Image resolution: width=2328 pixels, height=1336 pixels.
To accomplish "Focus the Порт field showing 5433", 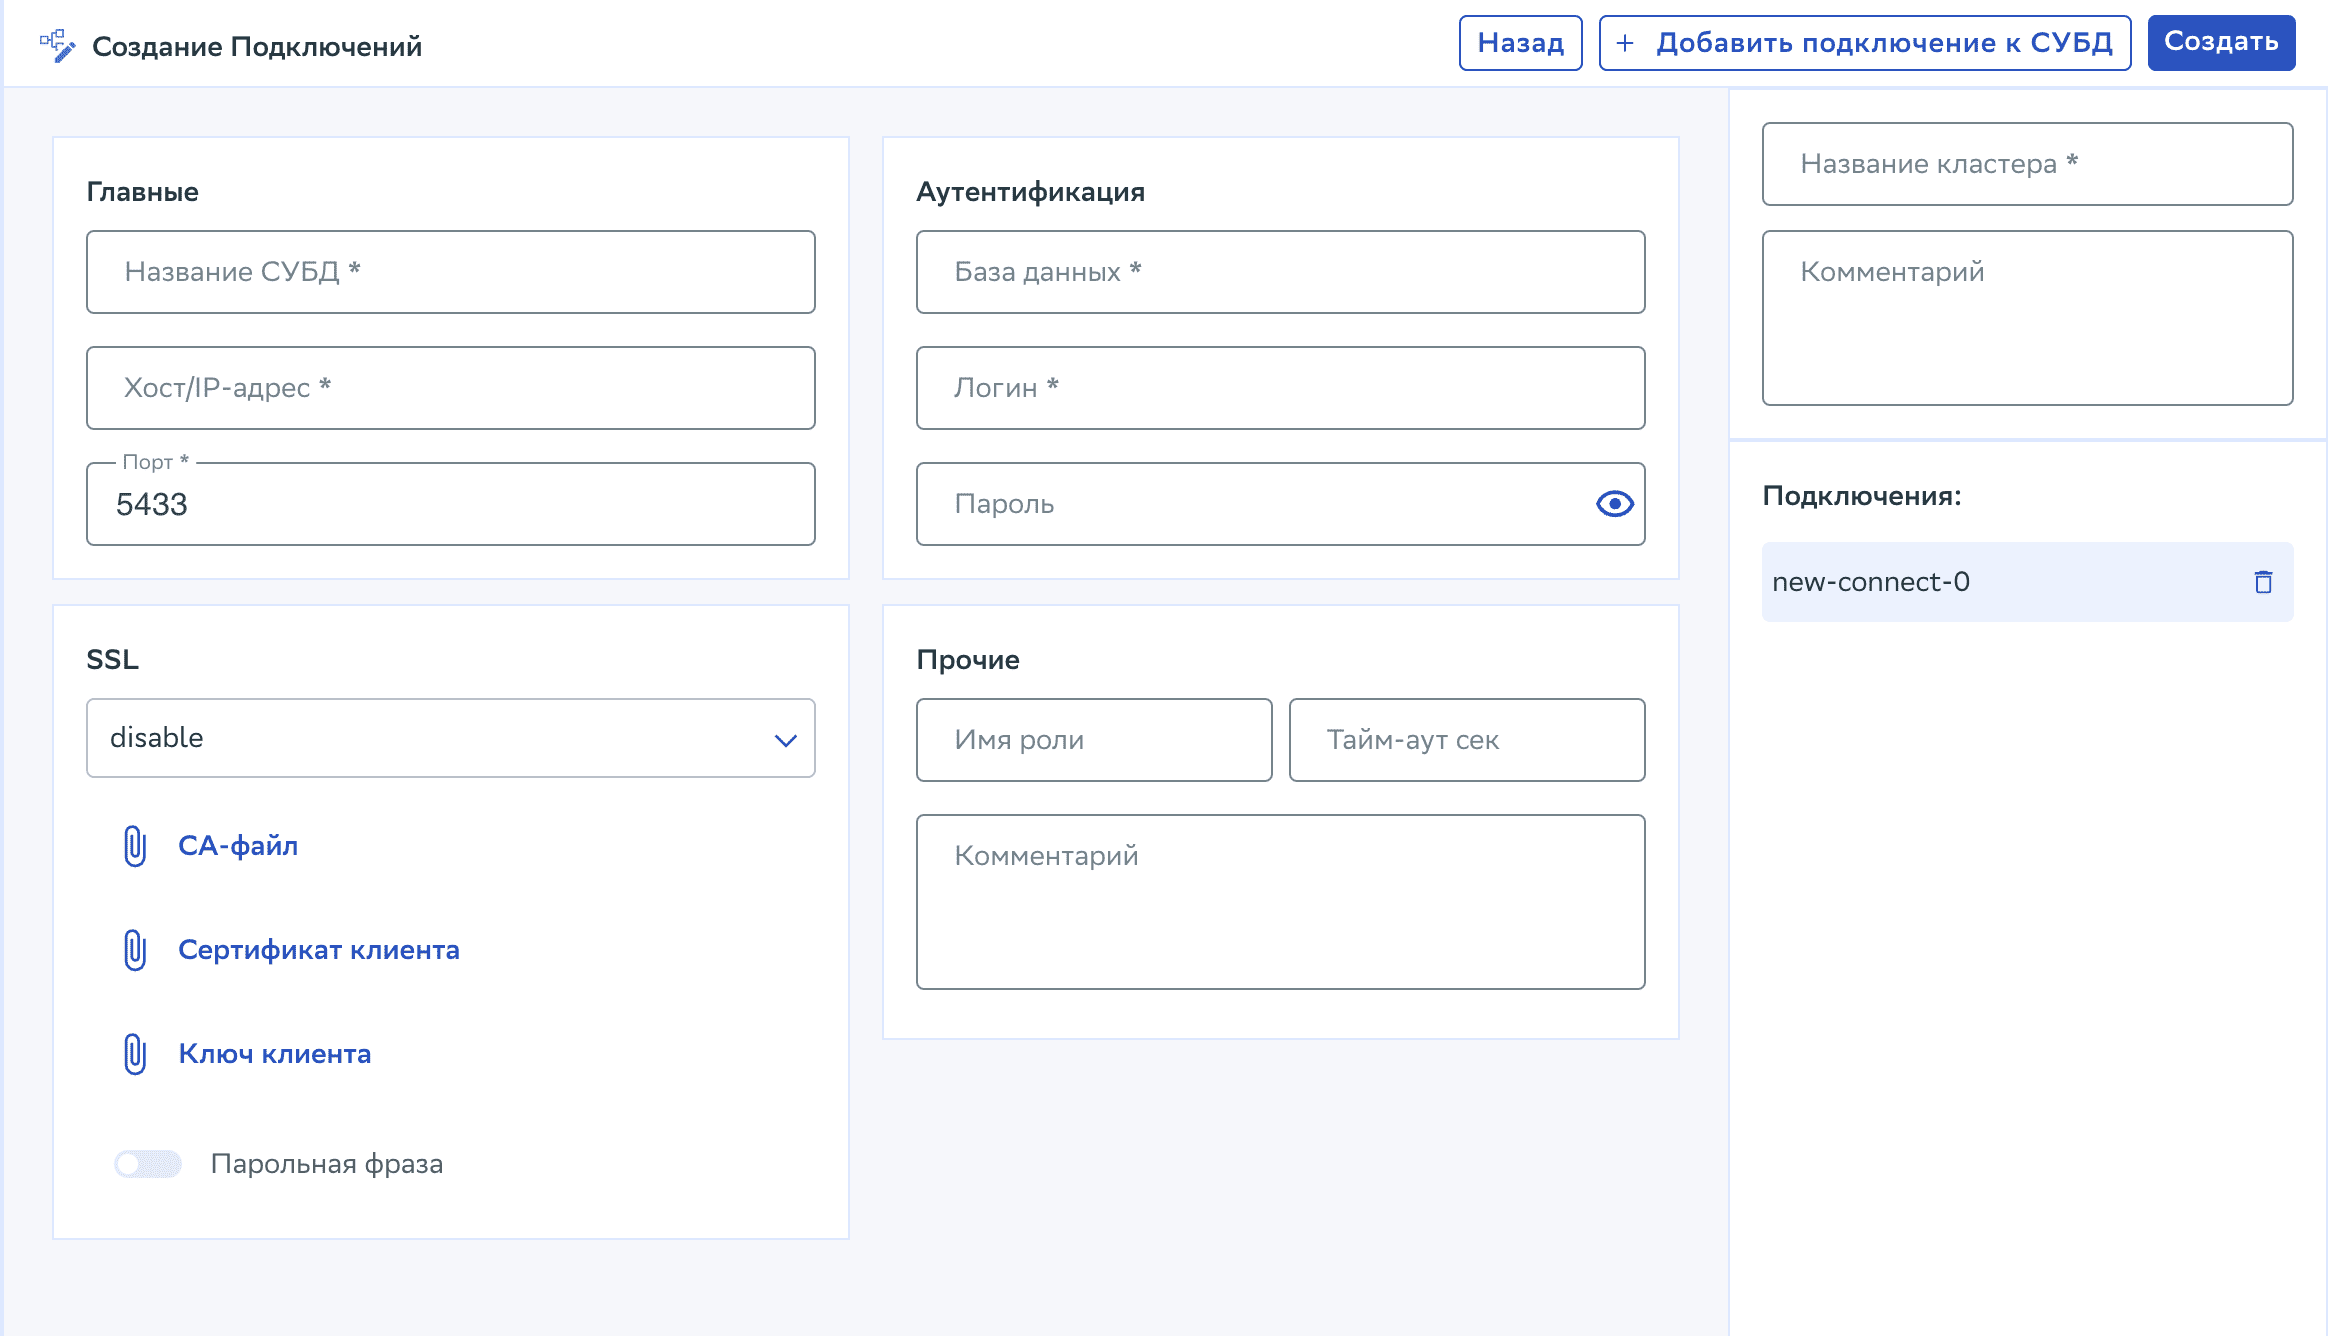I will (450, 504).
